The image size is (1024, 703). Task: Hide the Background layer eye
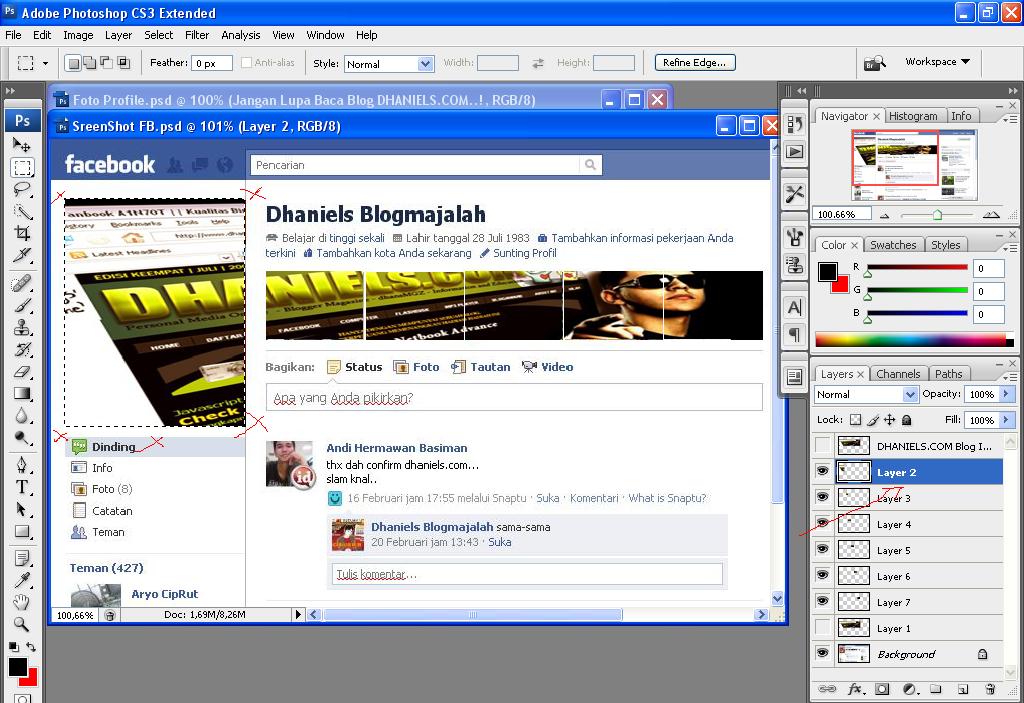pos(823,653)
